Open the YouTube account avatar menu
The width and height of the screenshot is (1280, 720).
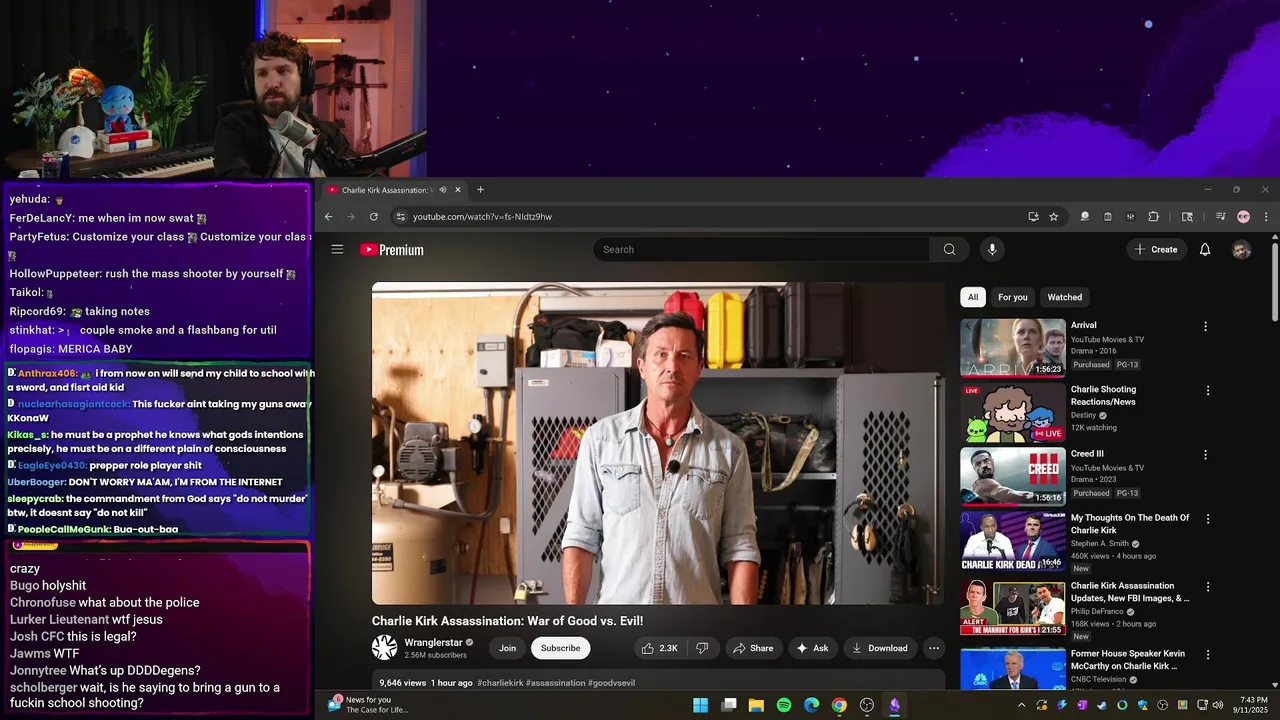(1241, 249)
